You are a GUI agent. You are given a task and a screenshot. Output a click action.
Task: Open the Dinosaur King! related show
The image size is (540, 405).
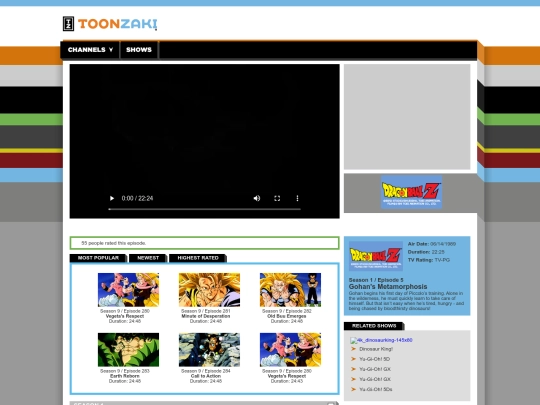[x=376, y=349]
